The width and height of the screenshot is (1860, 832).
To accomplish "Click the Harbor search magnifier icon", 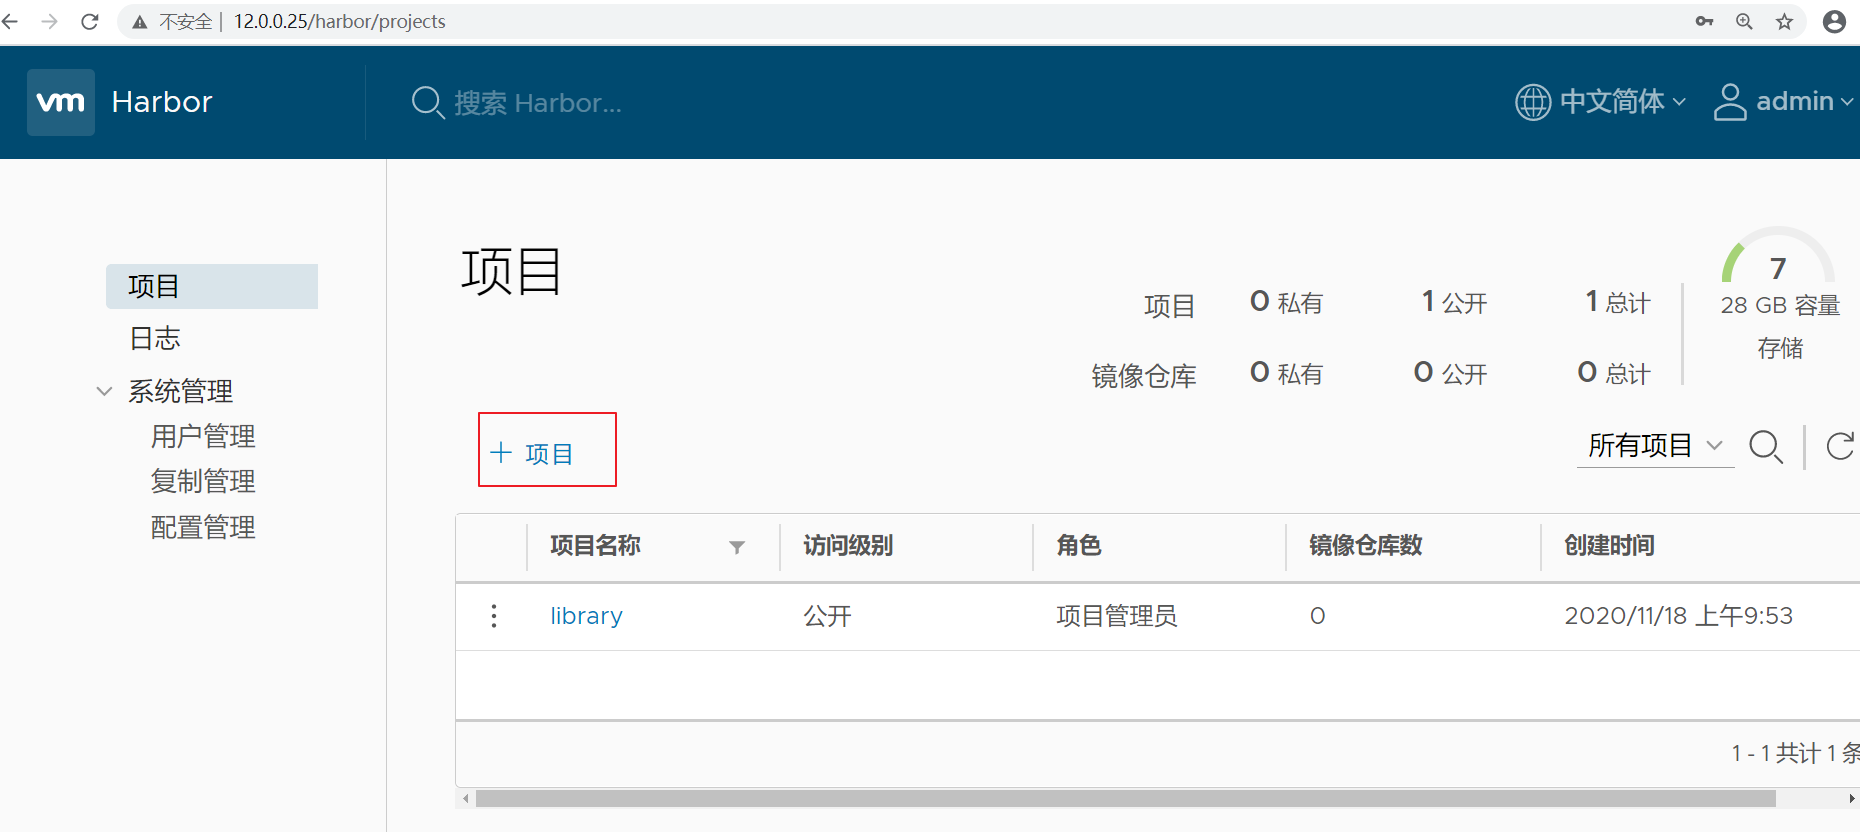I will [x=427, y=102].
